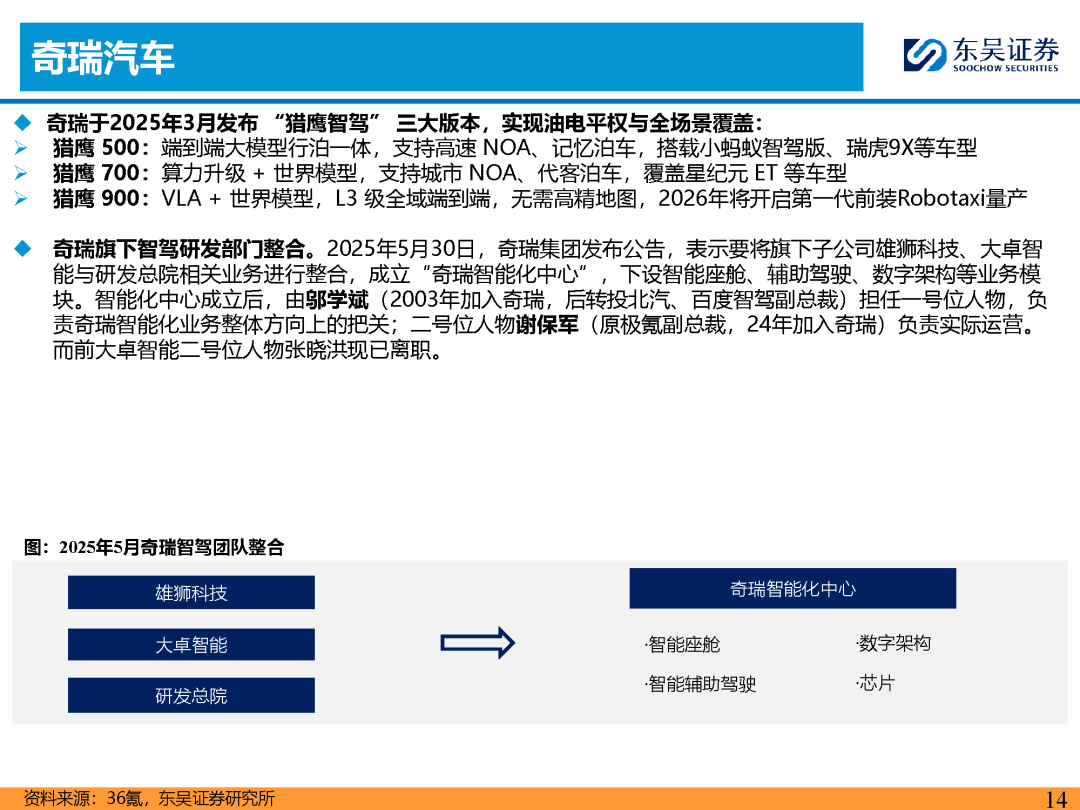Screen dimensions: 1080x810
Task: Click the arrow bullet before 猎鹰 700
Action: (21, 173)
